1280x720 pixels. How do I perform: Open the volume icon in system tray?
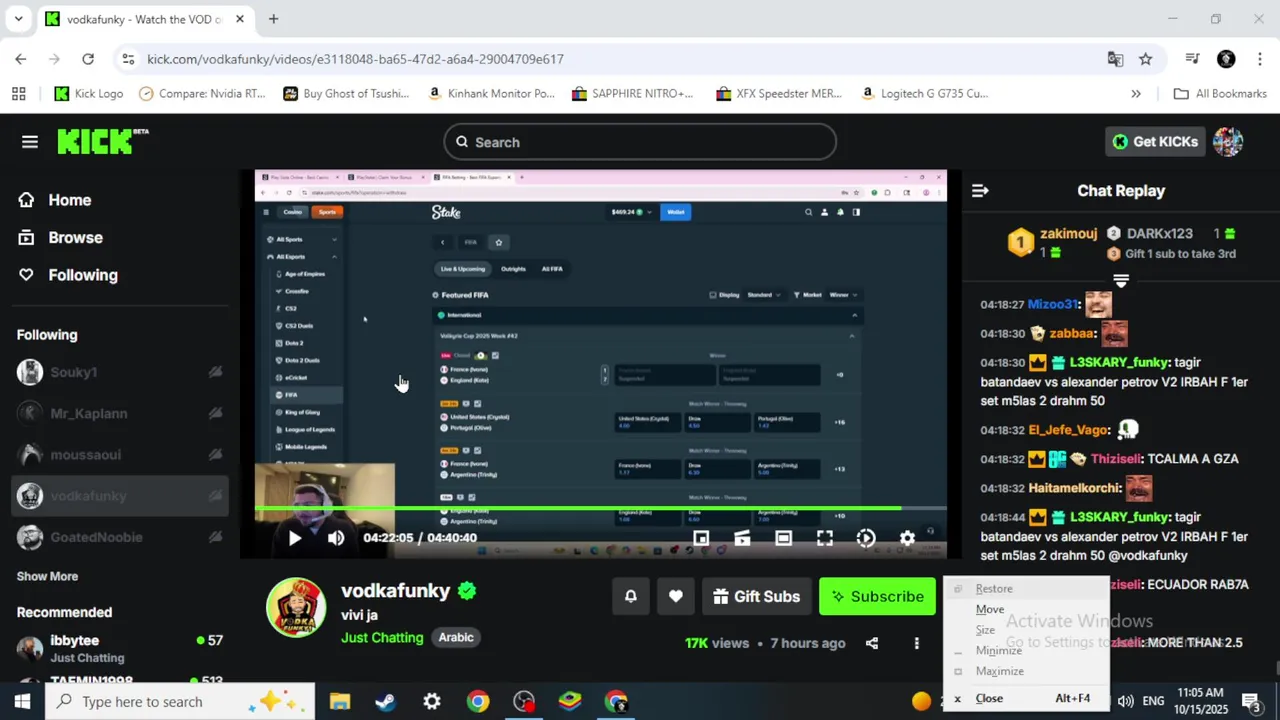(x=1125, y=702)
